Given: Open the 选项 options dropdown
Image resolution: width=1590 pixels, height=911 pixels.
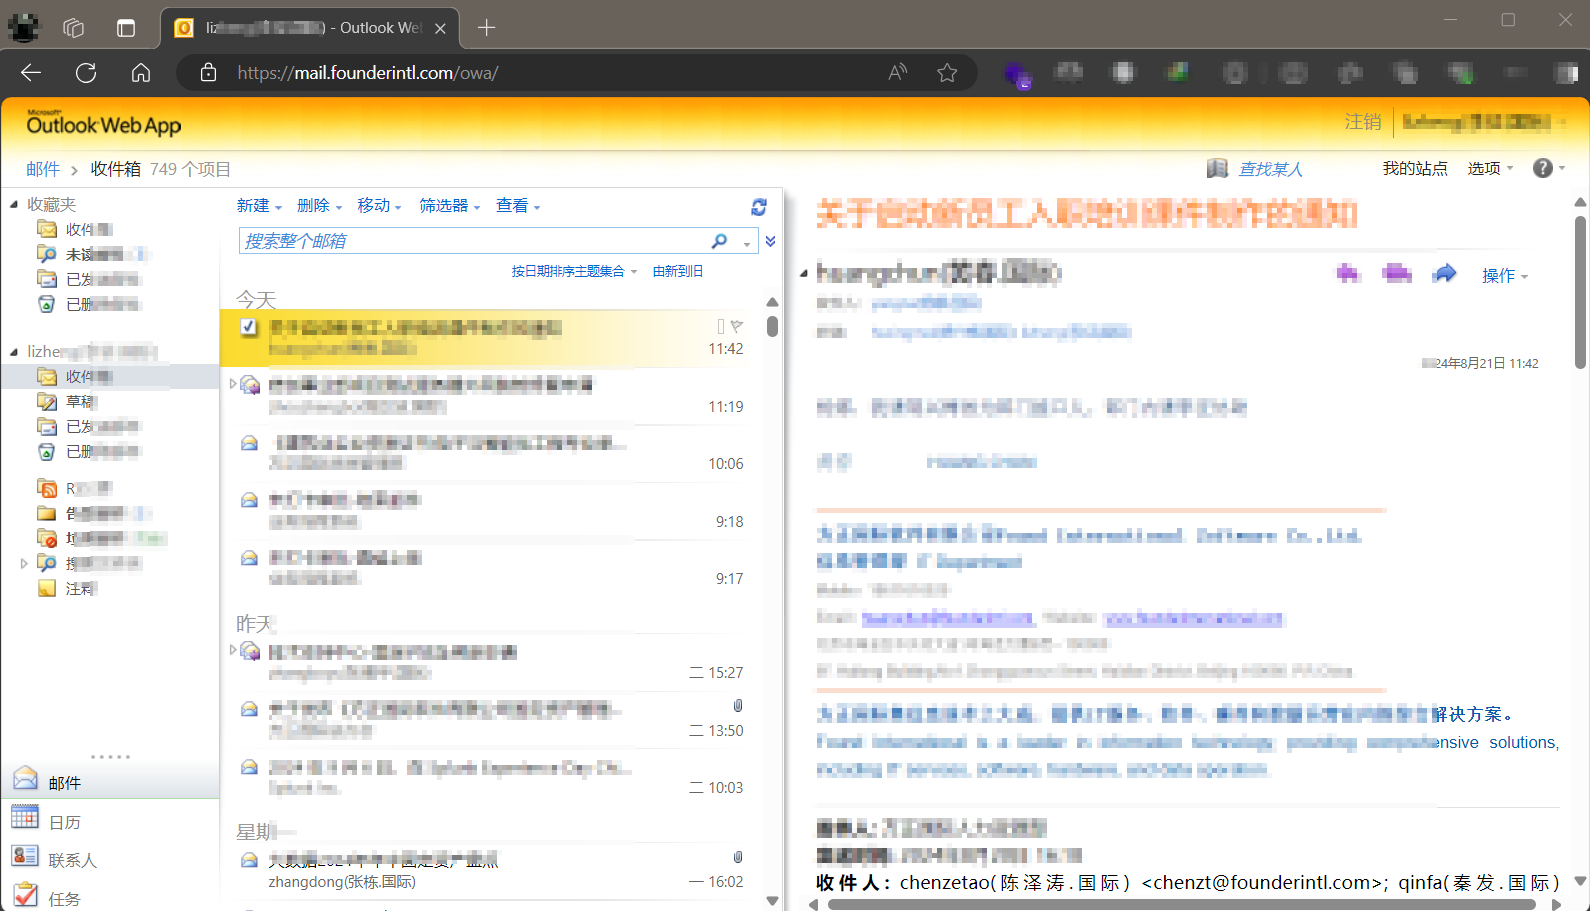Looking at the screenshot, I should pos(1490,169).
